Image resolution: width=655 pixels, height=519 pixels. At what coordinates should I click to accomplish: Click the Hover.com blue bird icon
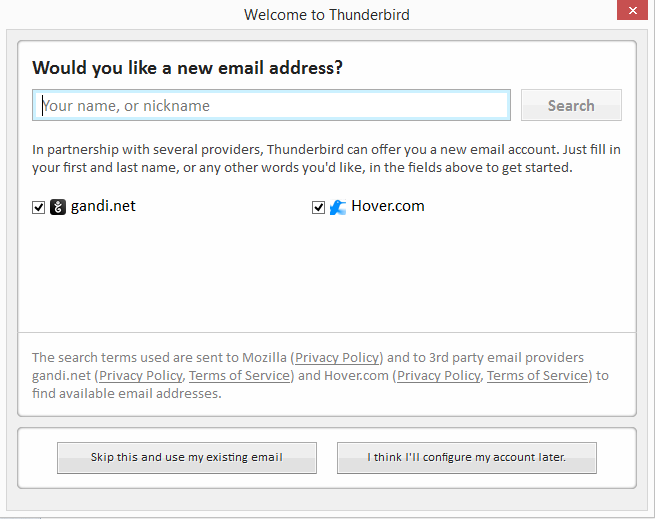pyautogui.click(x=338, y=207)
